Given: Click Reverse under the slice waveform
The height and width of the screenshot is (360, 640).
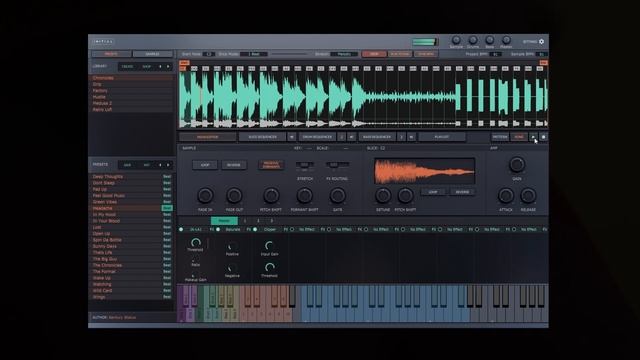Looking at the screenshot, I should coord(462,192).
